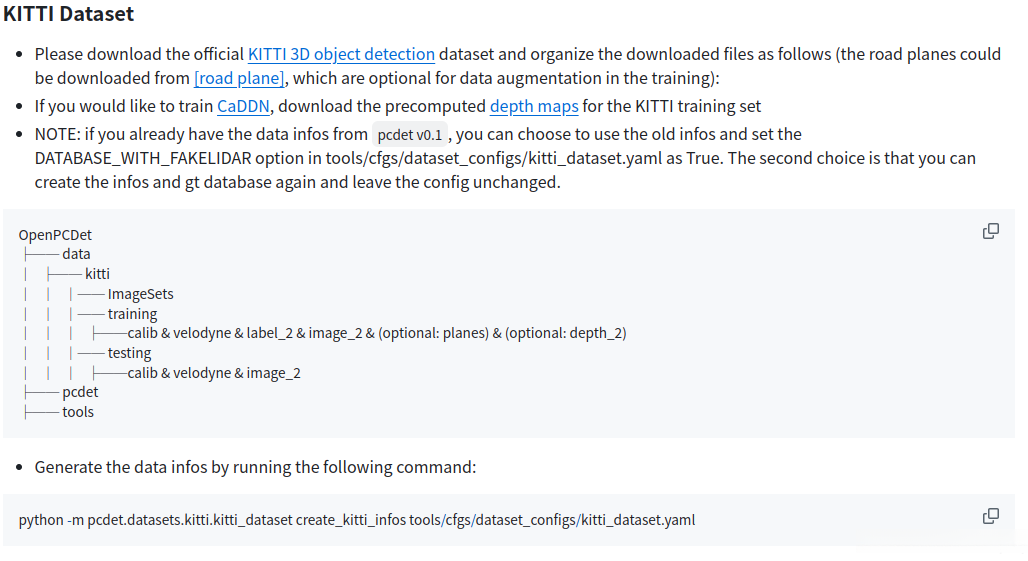This screenshot has height=561, width=1028.
Task: Click the 'Generate the data infos' bullet text
Action: pyautogui.click(x=255, y=467)
